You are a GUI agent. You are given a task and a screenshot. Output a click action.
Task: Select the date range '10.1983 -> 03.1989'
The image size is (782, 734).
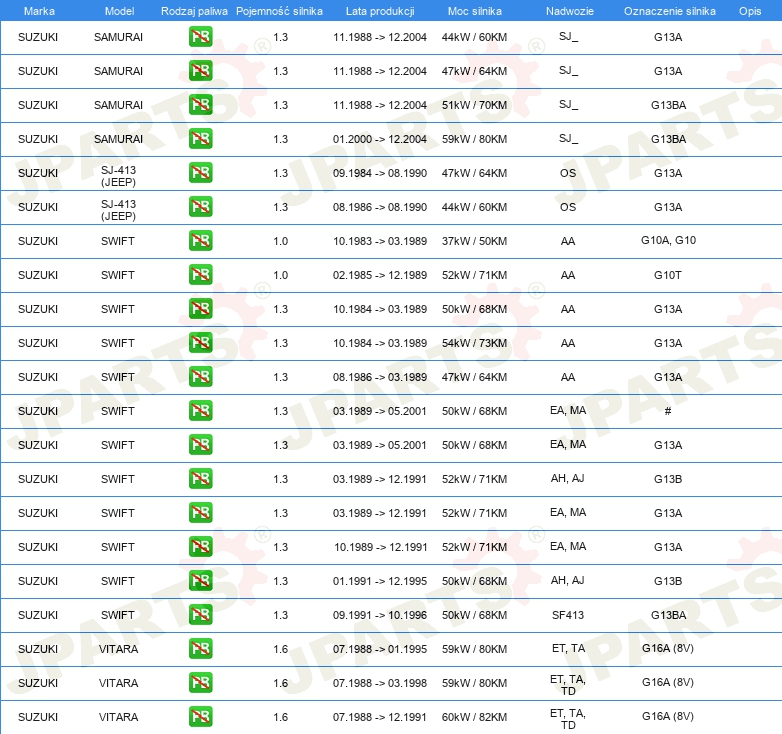pyautogui.click(x=380, y=241)
